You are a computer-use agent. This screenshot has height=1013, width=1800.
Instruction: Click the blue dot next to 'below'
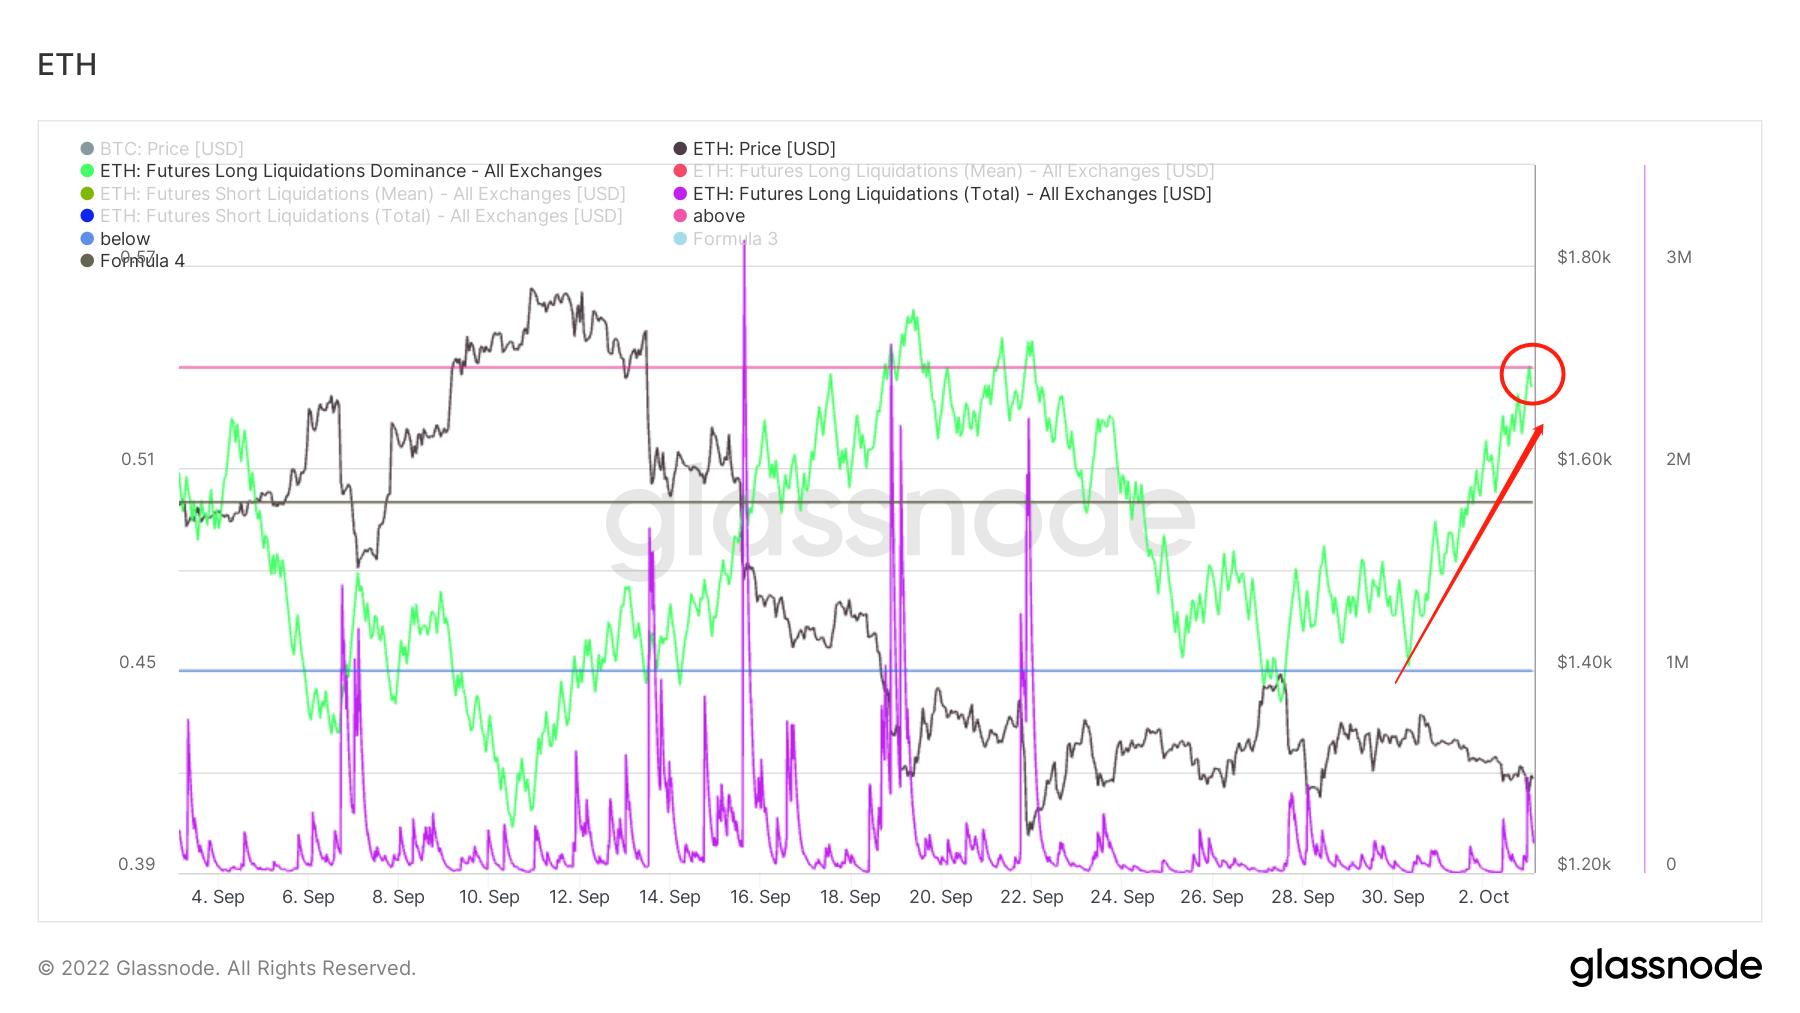point(87,239)
